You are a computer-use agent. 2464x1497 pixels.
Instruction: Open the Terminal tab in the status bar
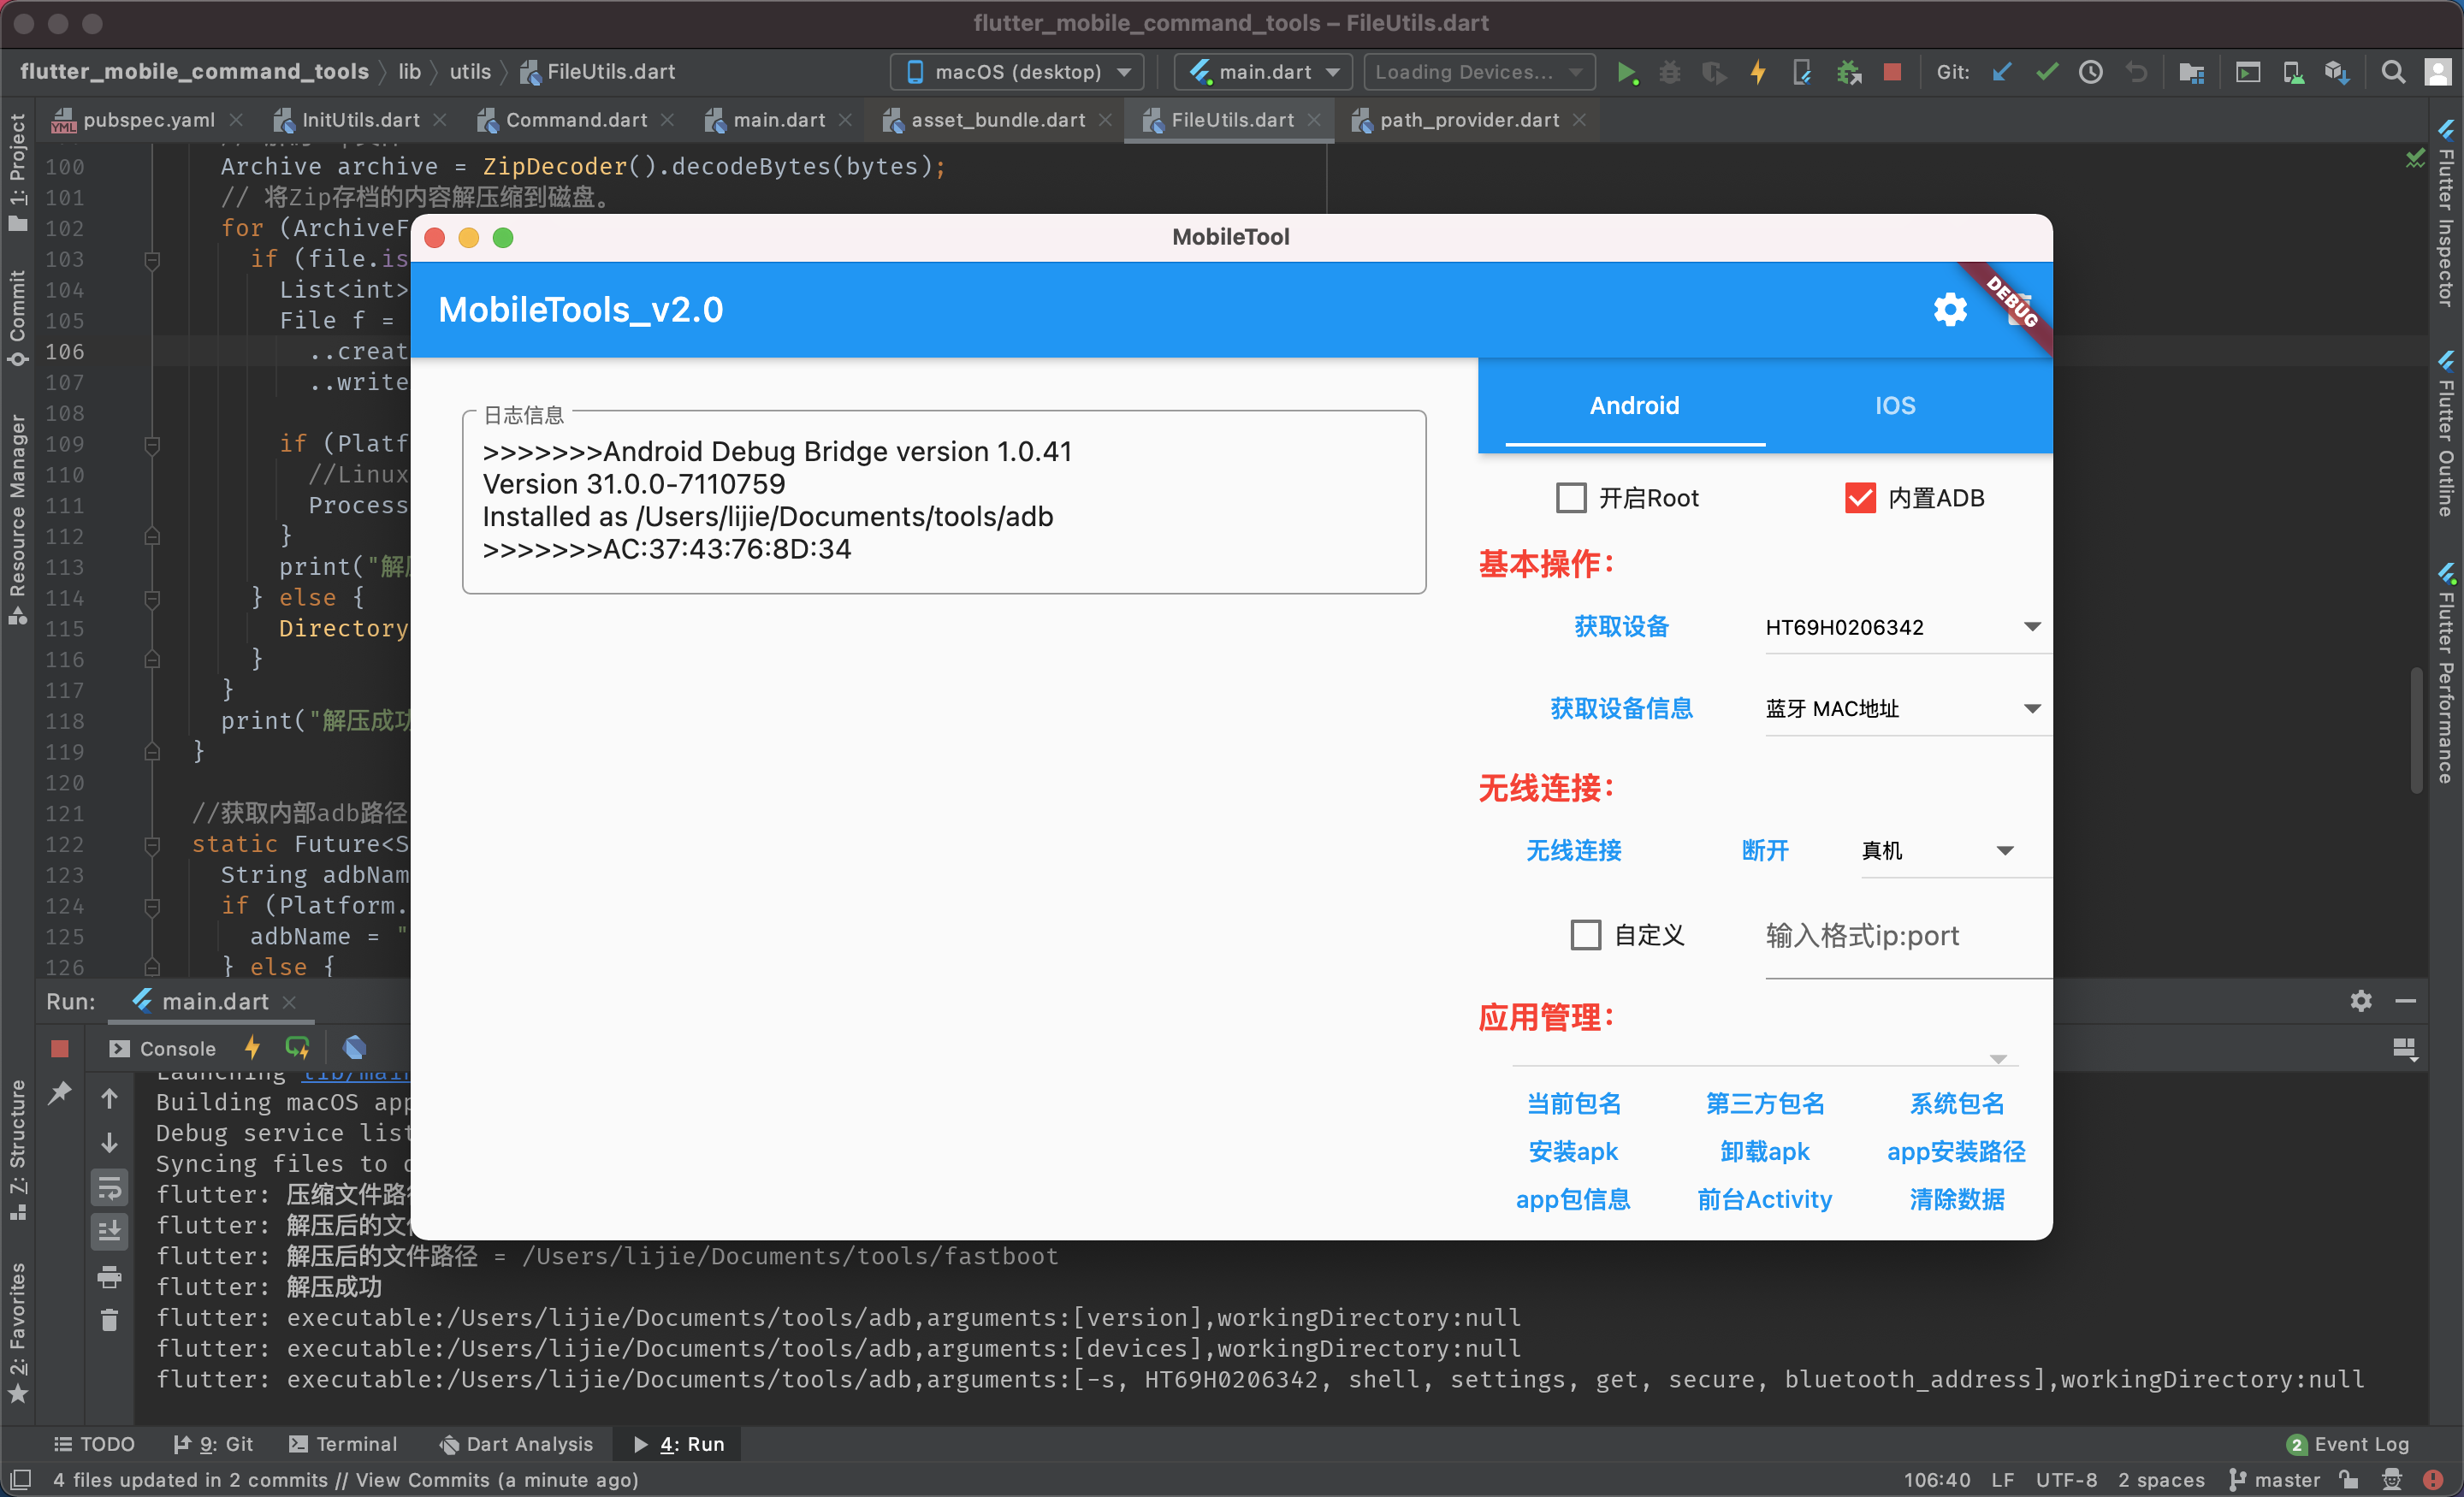point(344,1443)
